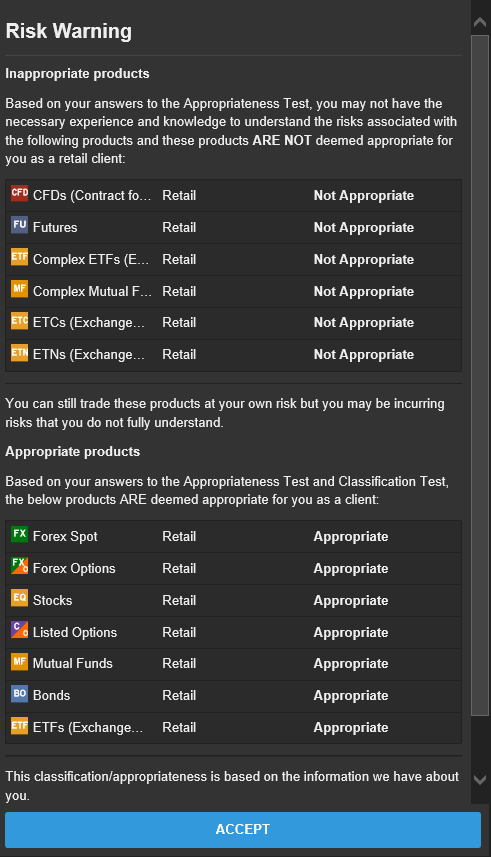Select the Stocks row label
Image resolution: width=491 pixels, height=857 pixels.
[x=52, y=600]
